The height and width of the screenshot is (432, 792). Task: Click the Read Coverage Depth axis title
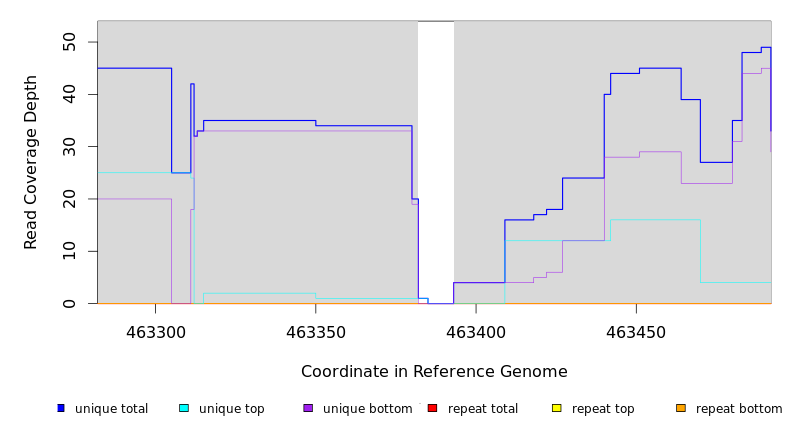pyautogui.click(x=31, y=162)
